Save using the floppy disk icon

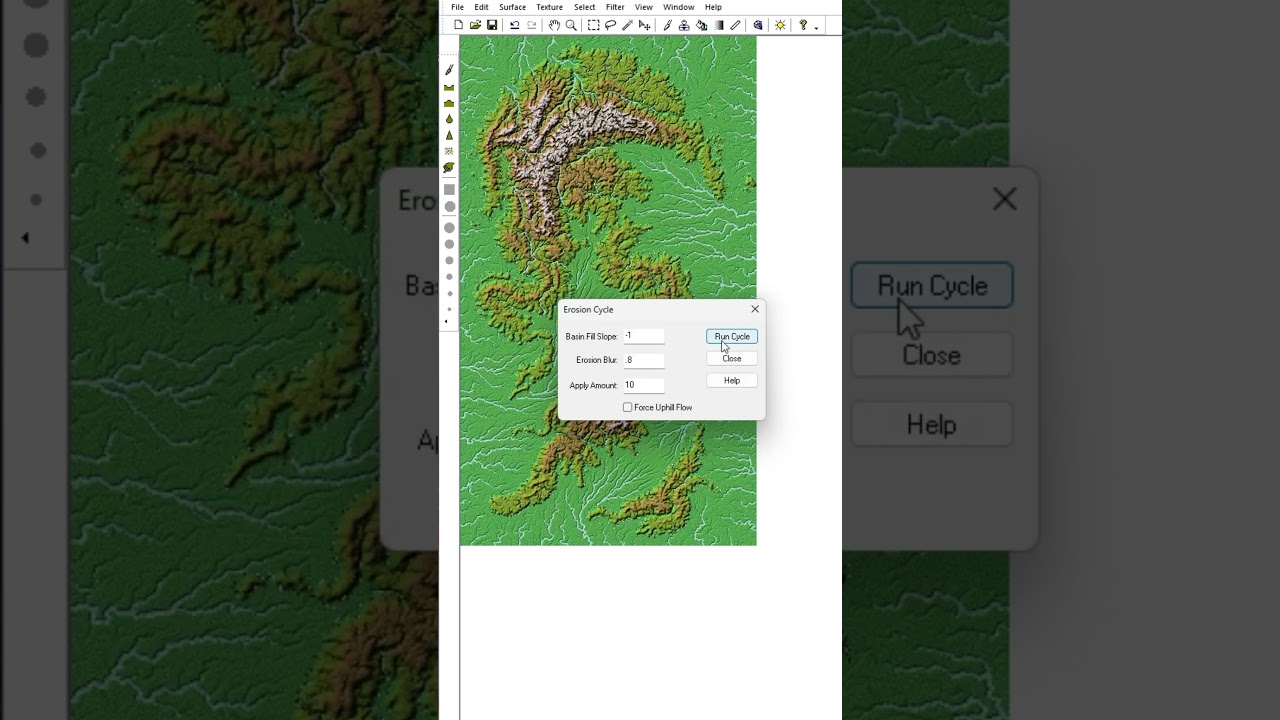pos(492,25)
